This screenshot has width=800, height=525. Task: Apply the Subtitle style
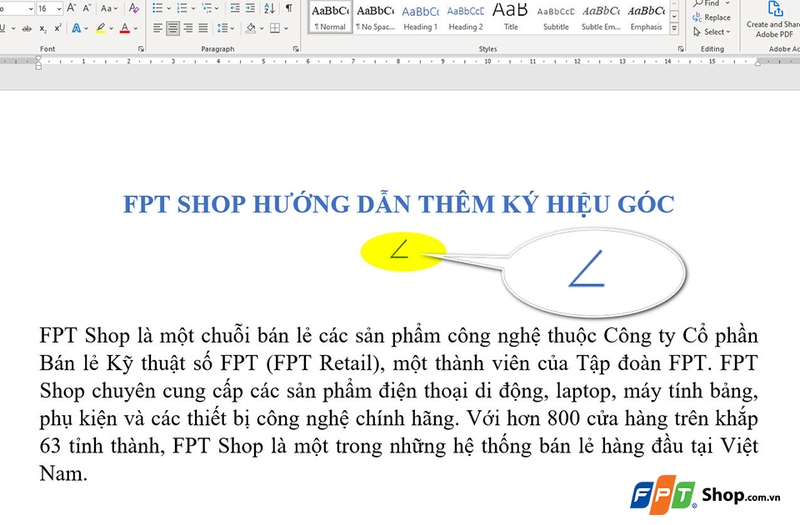556,17
